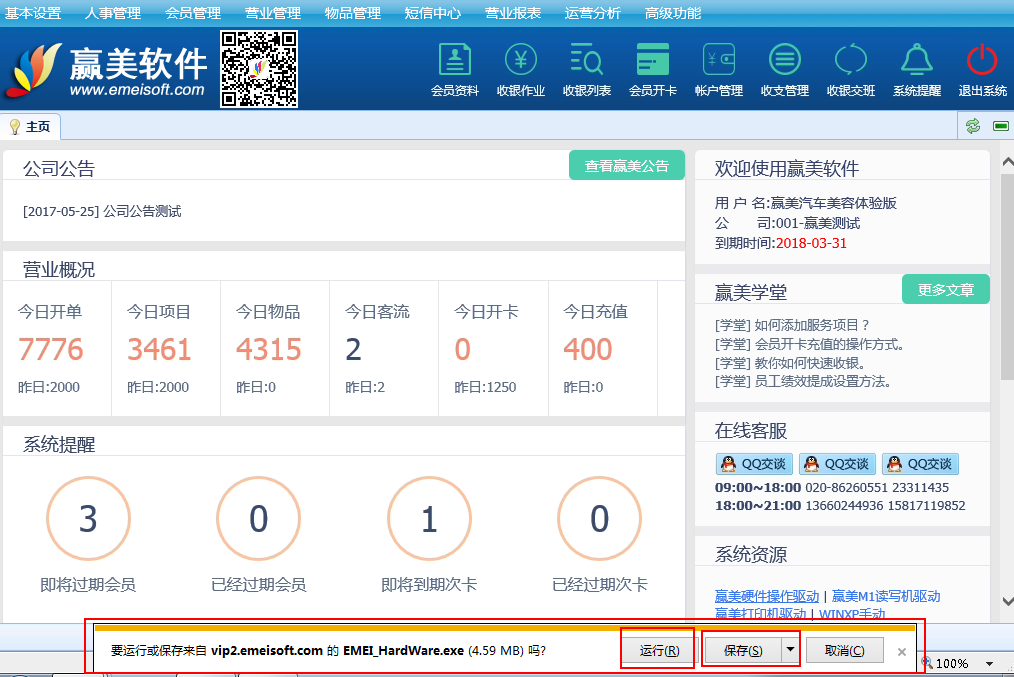The width and height of the screenshot is (1014, 677).
Task: Expand the 保存 dropdown arrow
Action: [x=791, y=650]
